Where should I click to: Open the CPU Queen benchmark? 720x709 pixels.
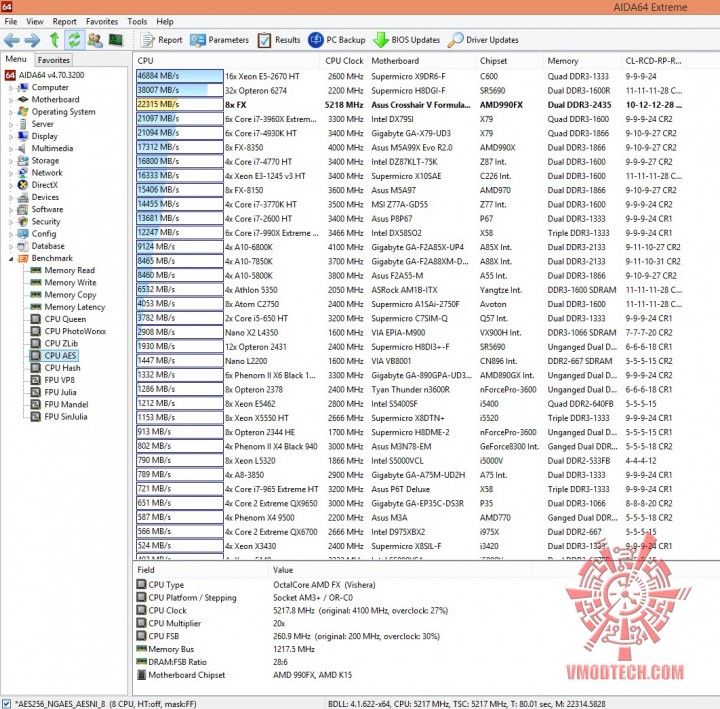[65, 319]
